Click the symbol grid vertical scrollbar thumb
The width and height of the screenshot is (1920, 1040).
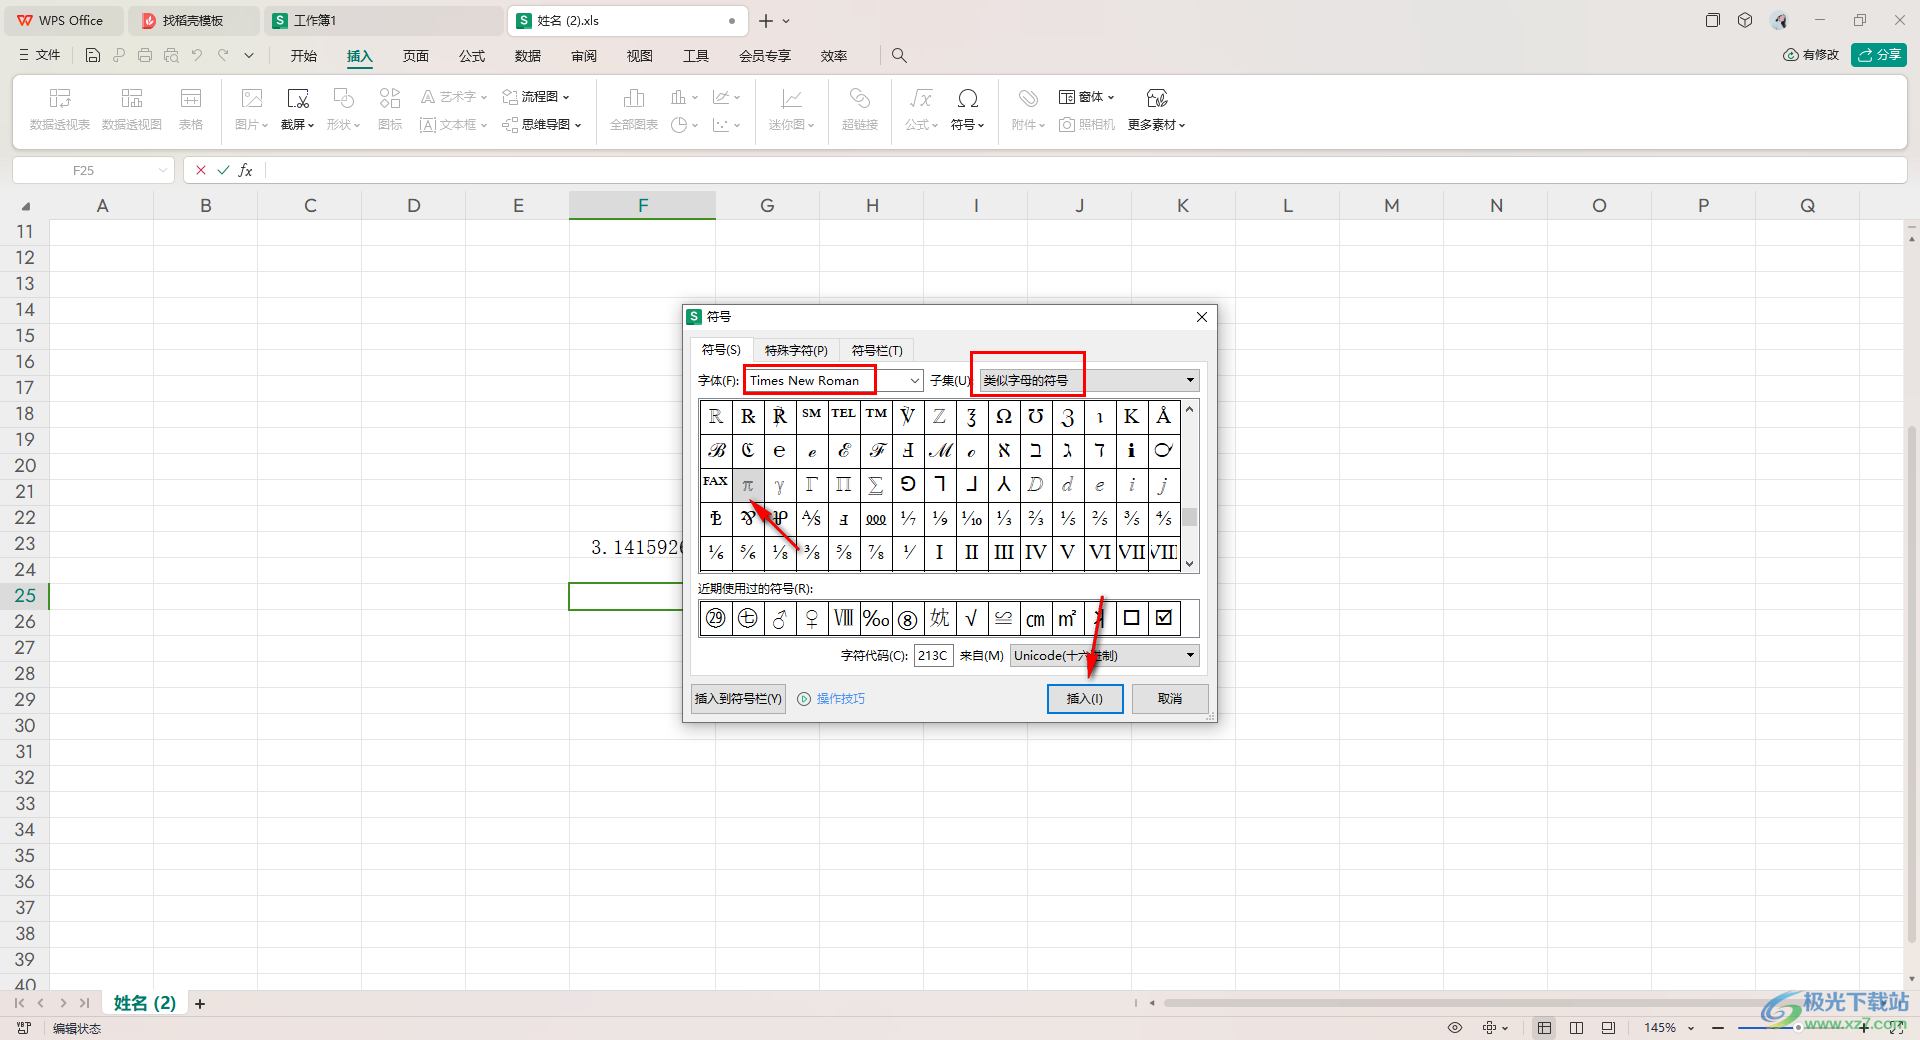[x=1190, y=518]
